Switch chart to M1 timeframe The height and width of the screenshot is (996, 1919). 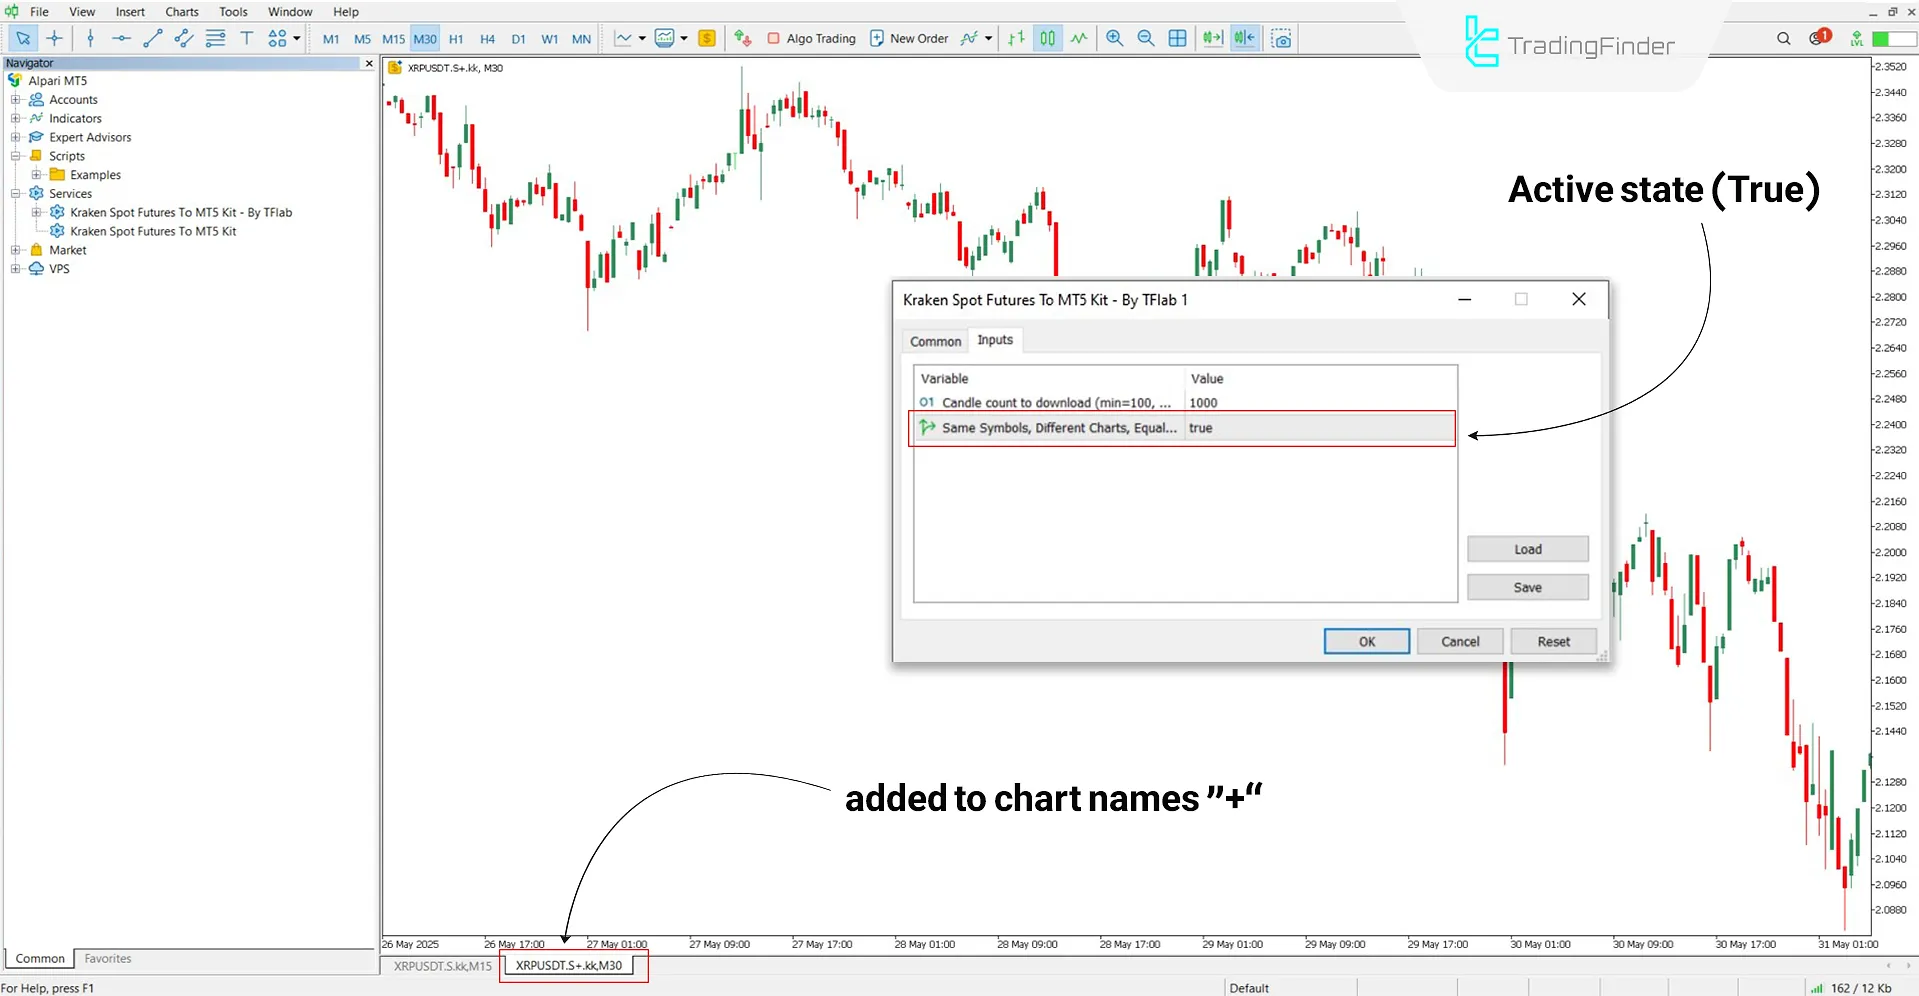[x=331, y=39]
